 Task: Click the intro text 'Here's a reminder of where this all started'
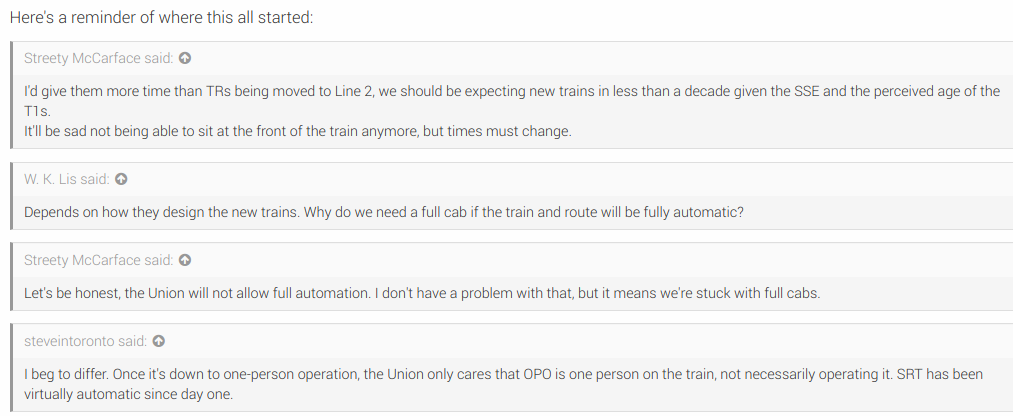click(x=160, y=19)
